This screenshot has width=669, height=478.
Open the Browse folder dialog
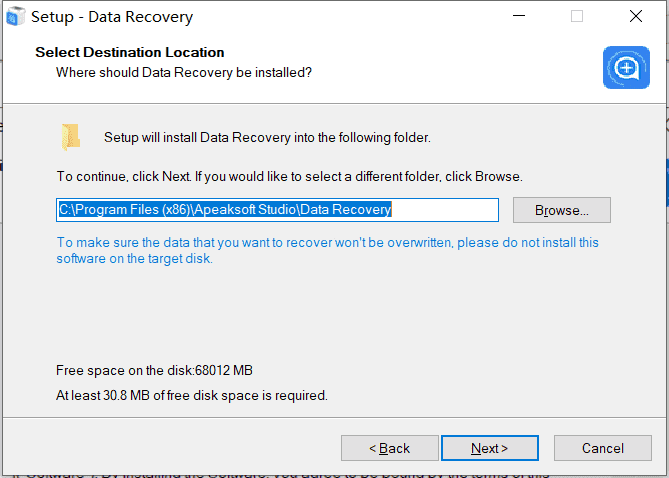(561, 210)
